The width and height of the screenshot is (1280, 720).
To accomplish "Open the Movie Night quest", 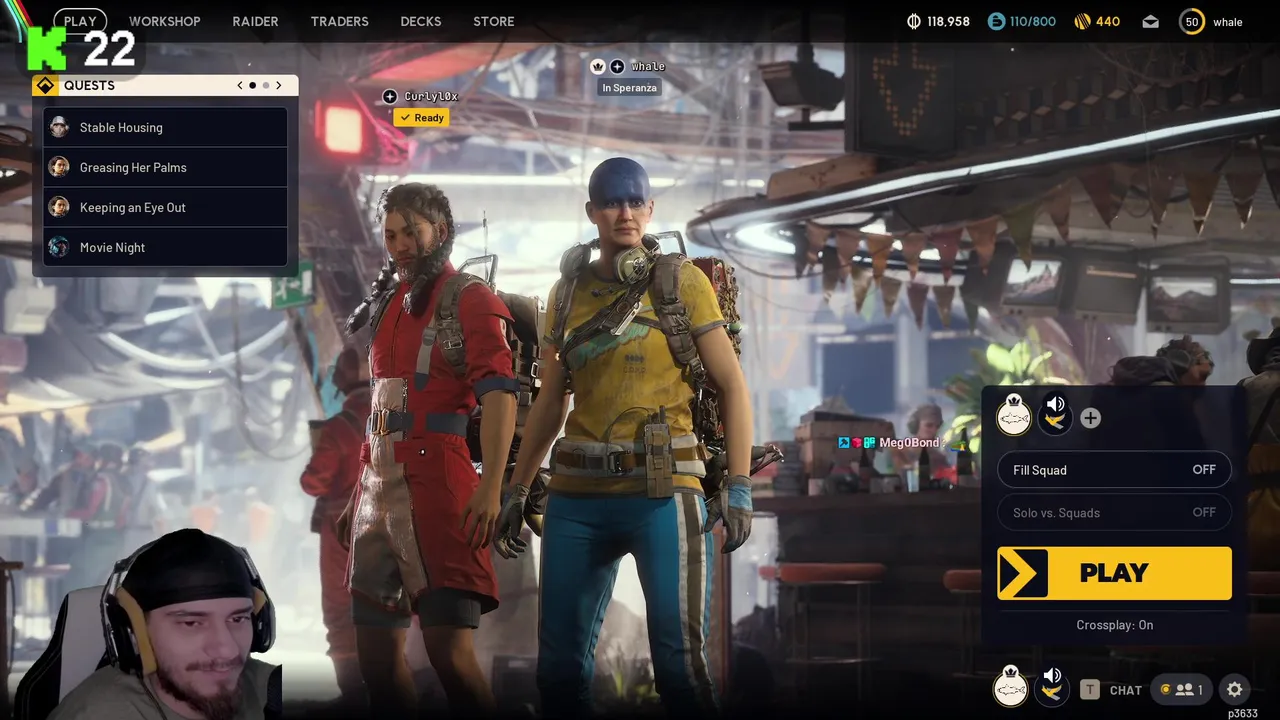I will point(165,247).
